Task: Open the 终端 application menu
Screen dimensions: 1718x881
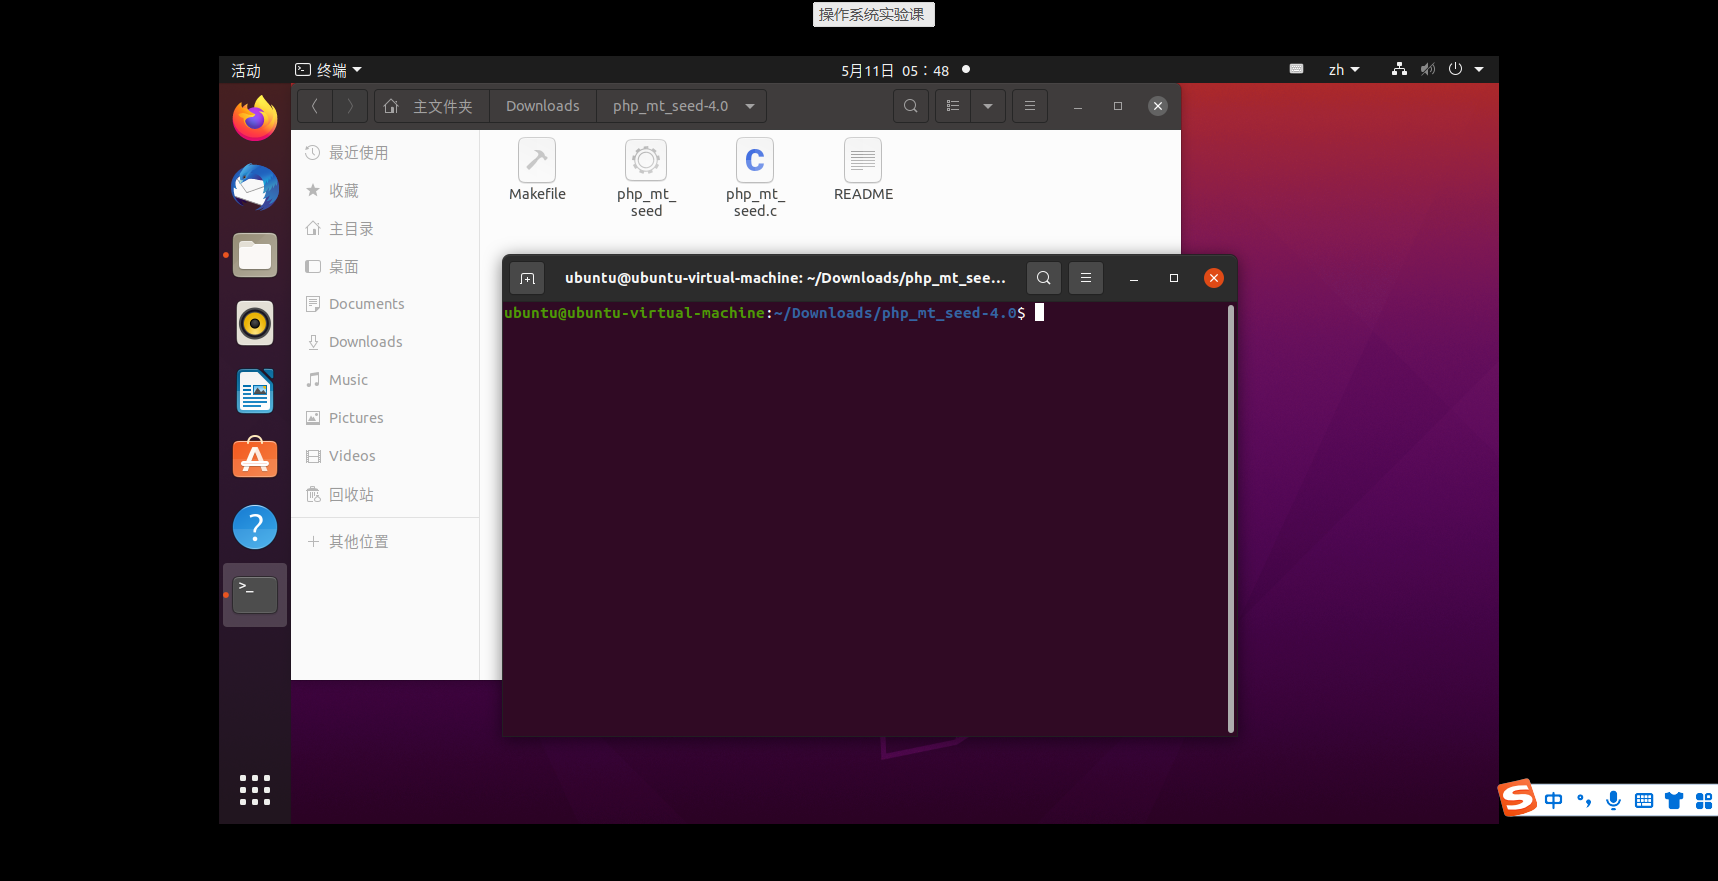Action: (329, 70)
